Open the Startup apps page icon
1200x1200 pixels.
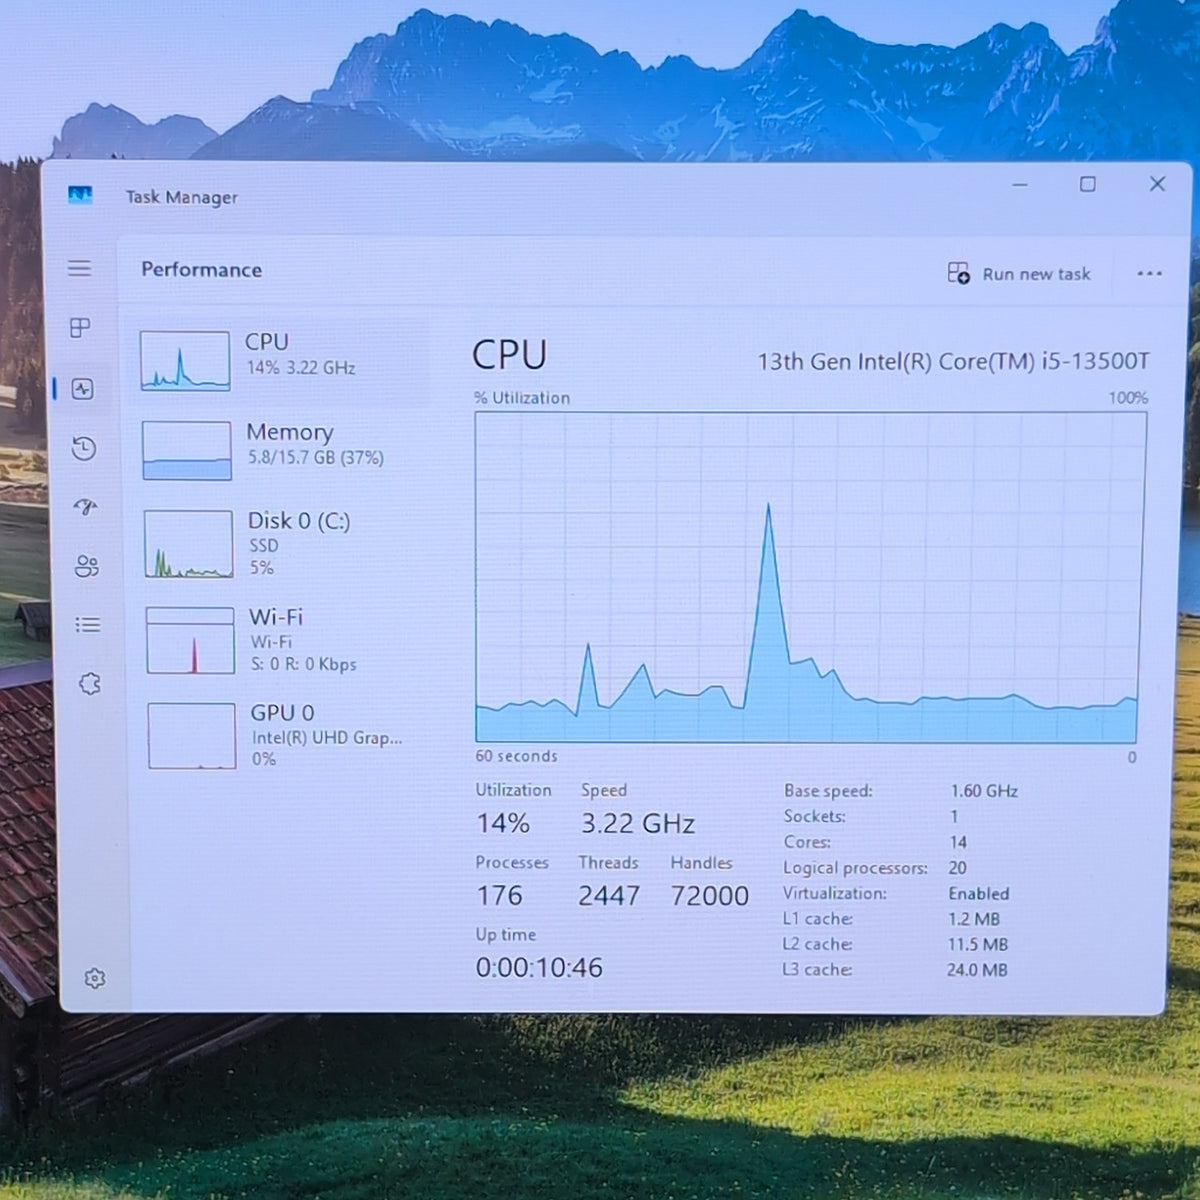[x=86, y=507]
